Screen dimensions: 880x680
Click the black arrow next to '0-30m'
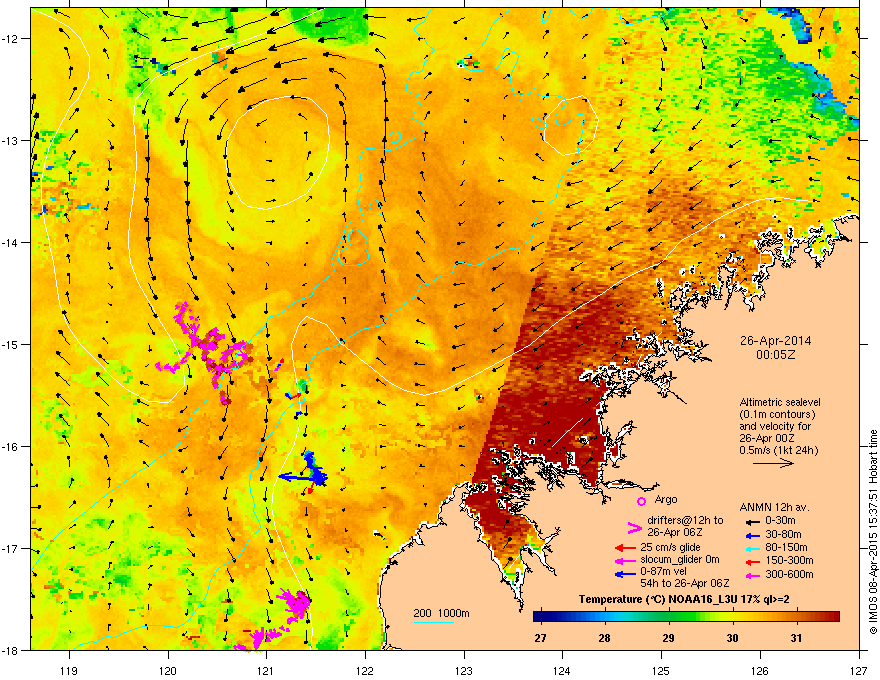pos(752,521)
